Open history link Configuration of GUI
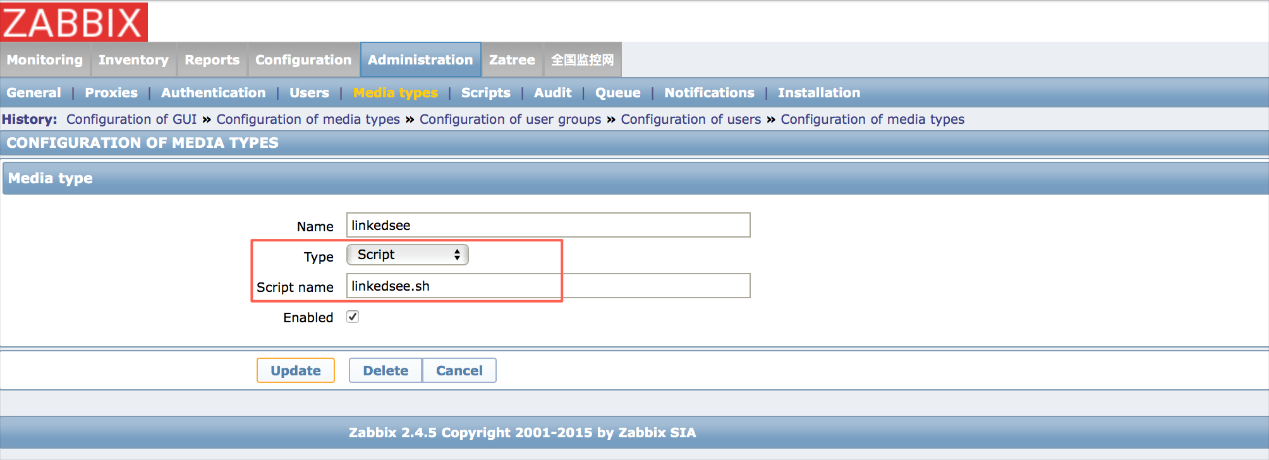 pyautogui.click(x=133, y=119)
